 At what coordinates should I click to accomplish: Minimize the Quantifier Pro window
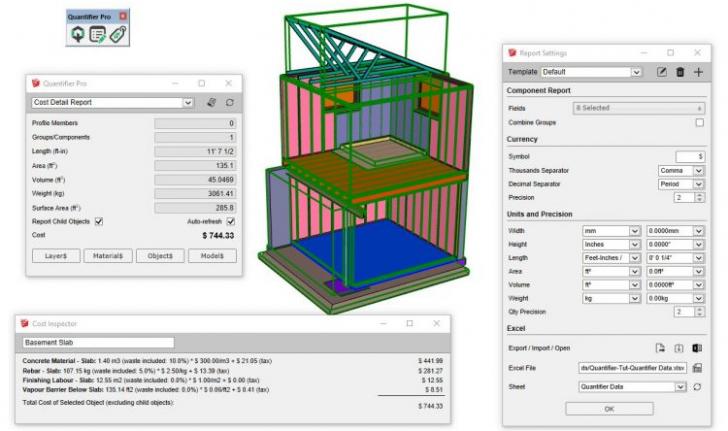click(175, 83)
